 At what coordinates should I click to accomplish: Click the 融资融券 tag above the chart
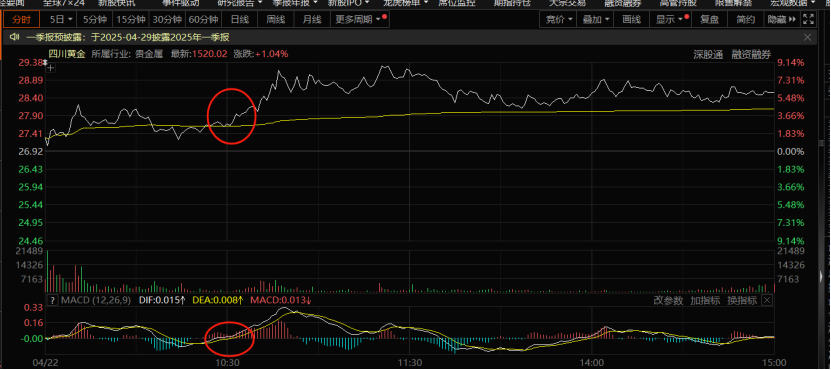click(752, 54)
